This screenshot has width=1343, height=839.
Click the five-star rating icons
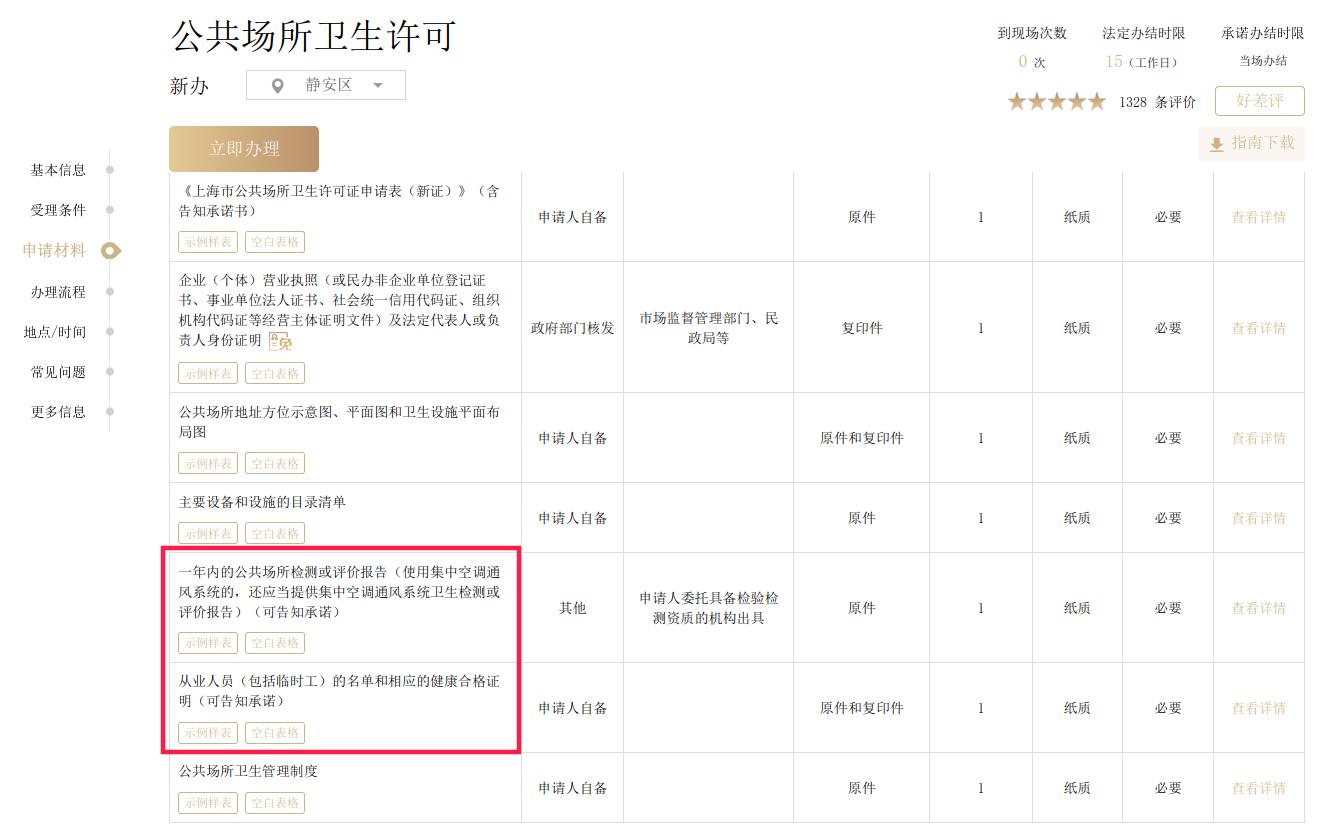click(x=1056, y=102)
